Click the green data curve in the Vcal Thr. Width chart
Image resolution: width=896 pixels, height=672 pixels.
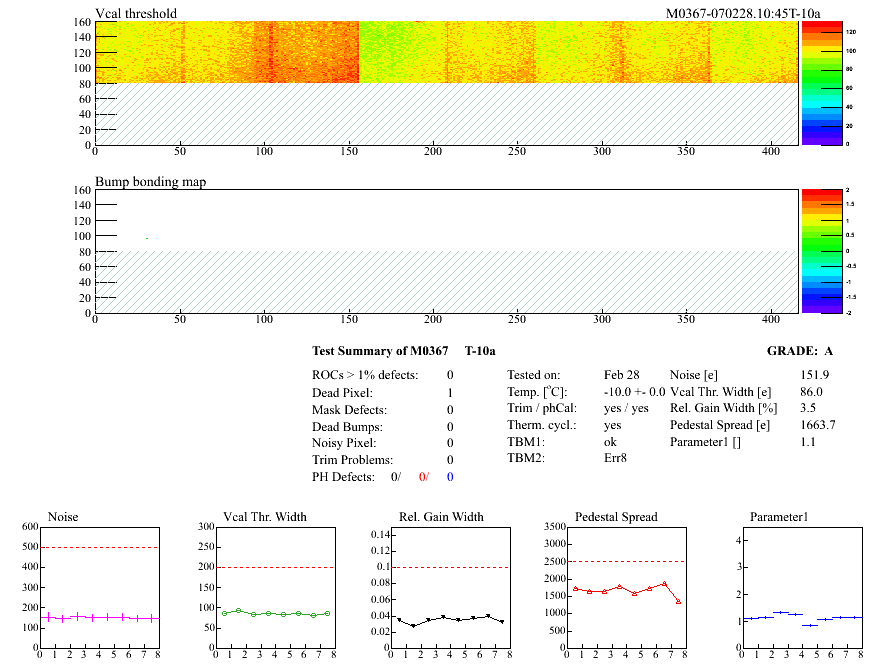(275, 613)
